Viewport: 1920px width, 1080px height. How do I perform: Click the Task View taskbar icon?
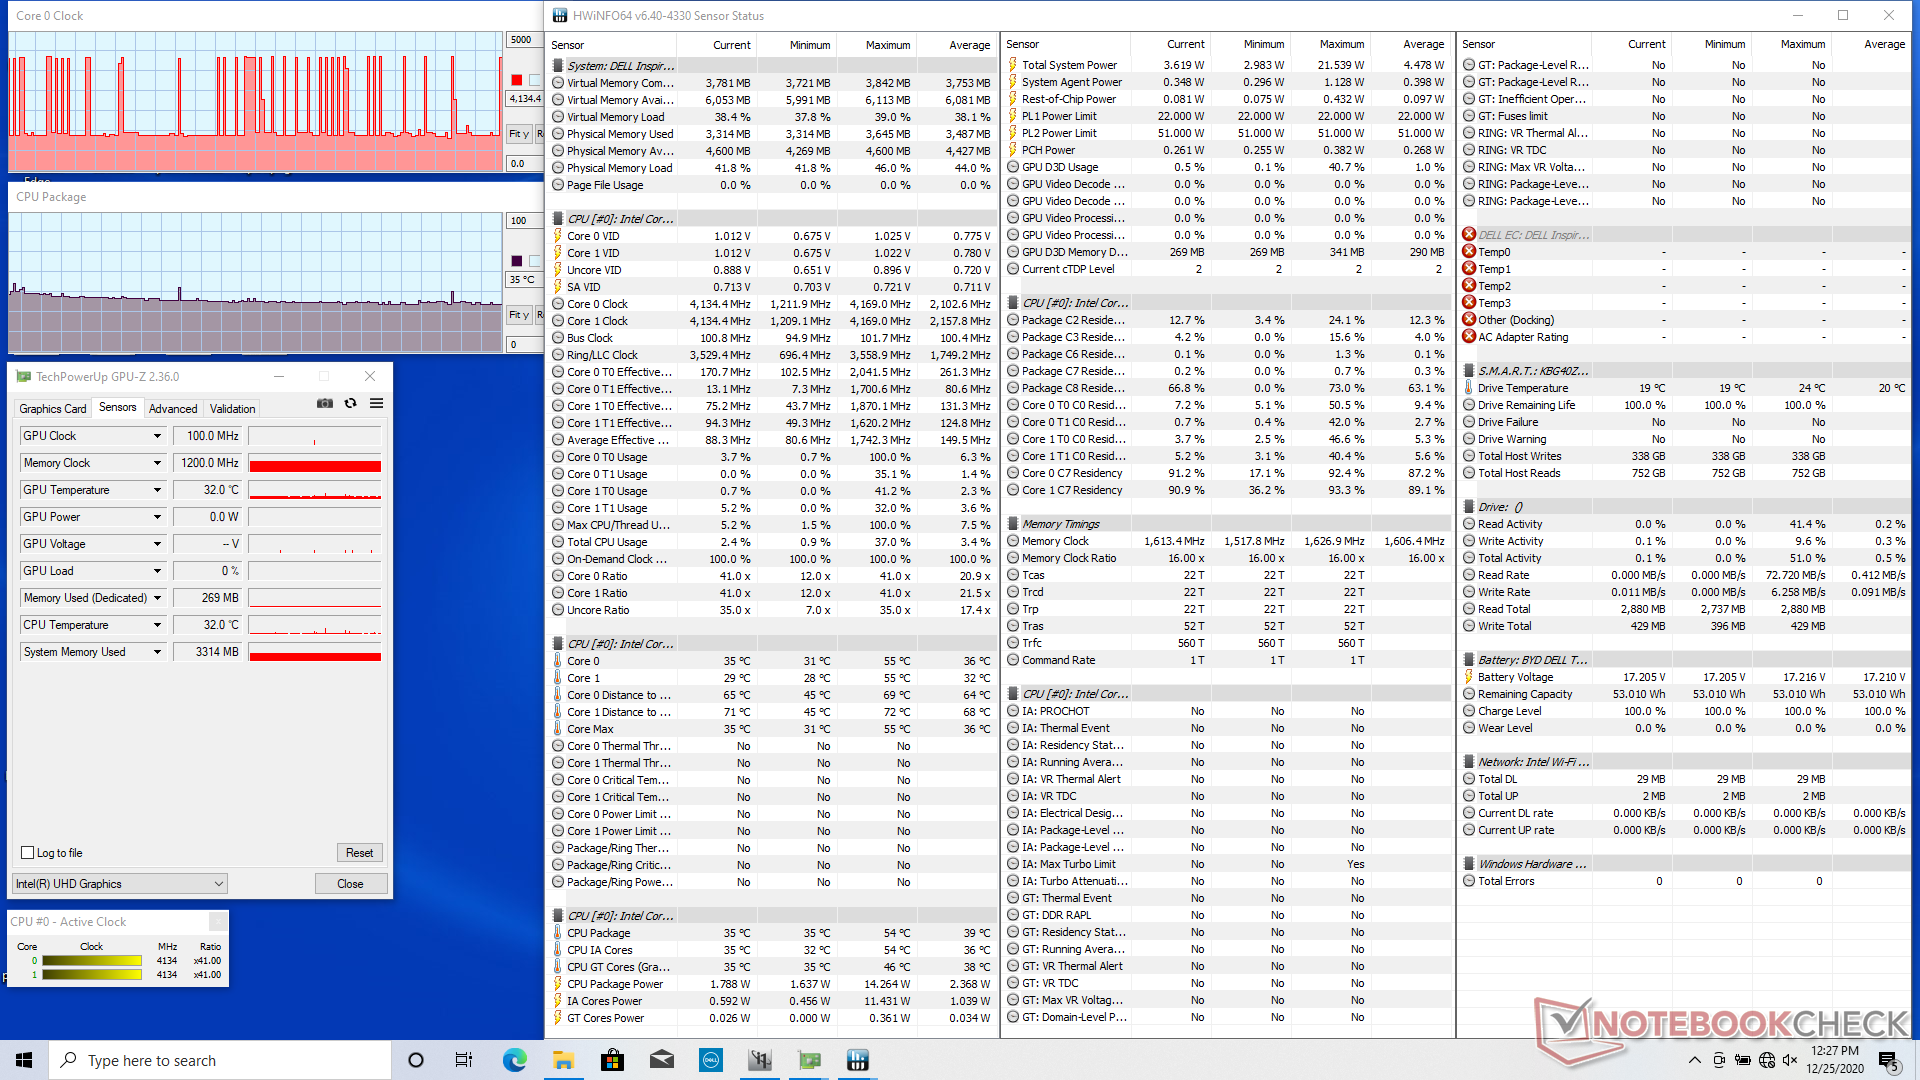(x=464, y=1060)
